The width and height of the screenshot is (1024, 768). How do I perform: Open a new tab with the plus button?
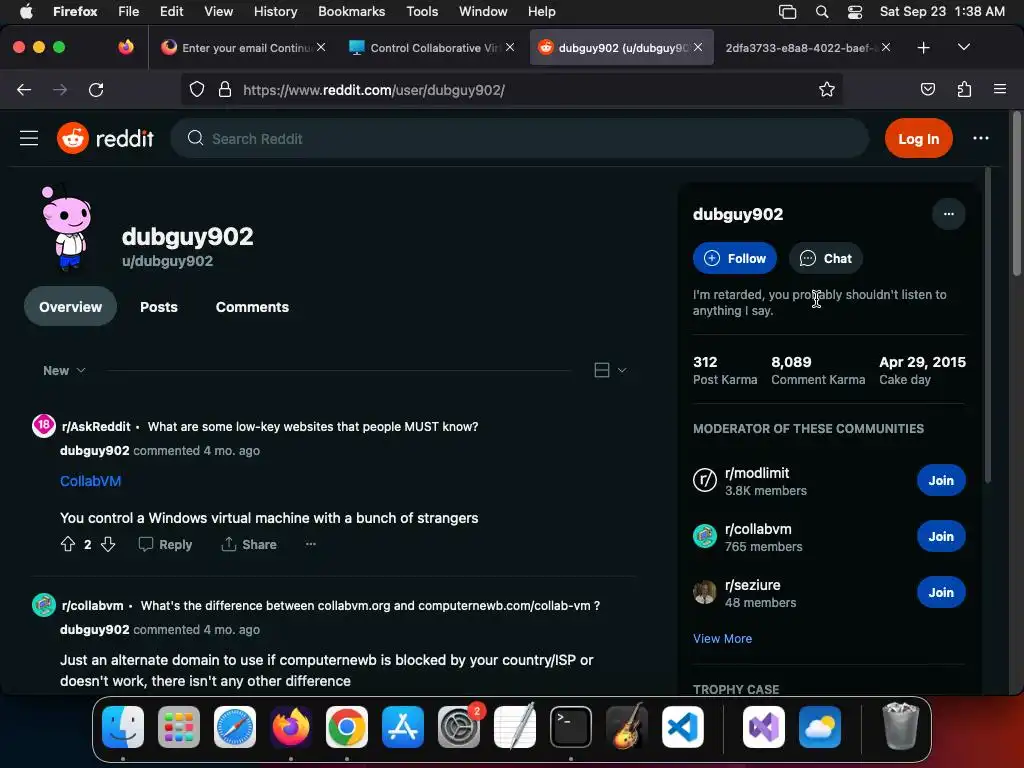click(x=923, y=48)
